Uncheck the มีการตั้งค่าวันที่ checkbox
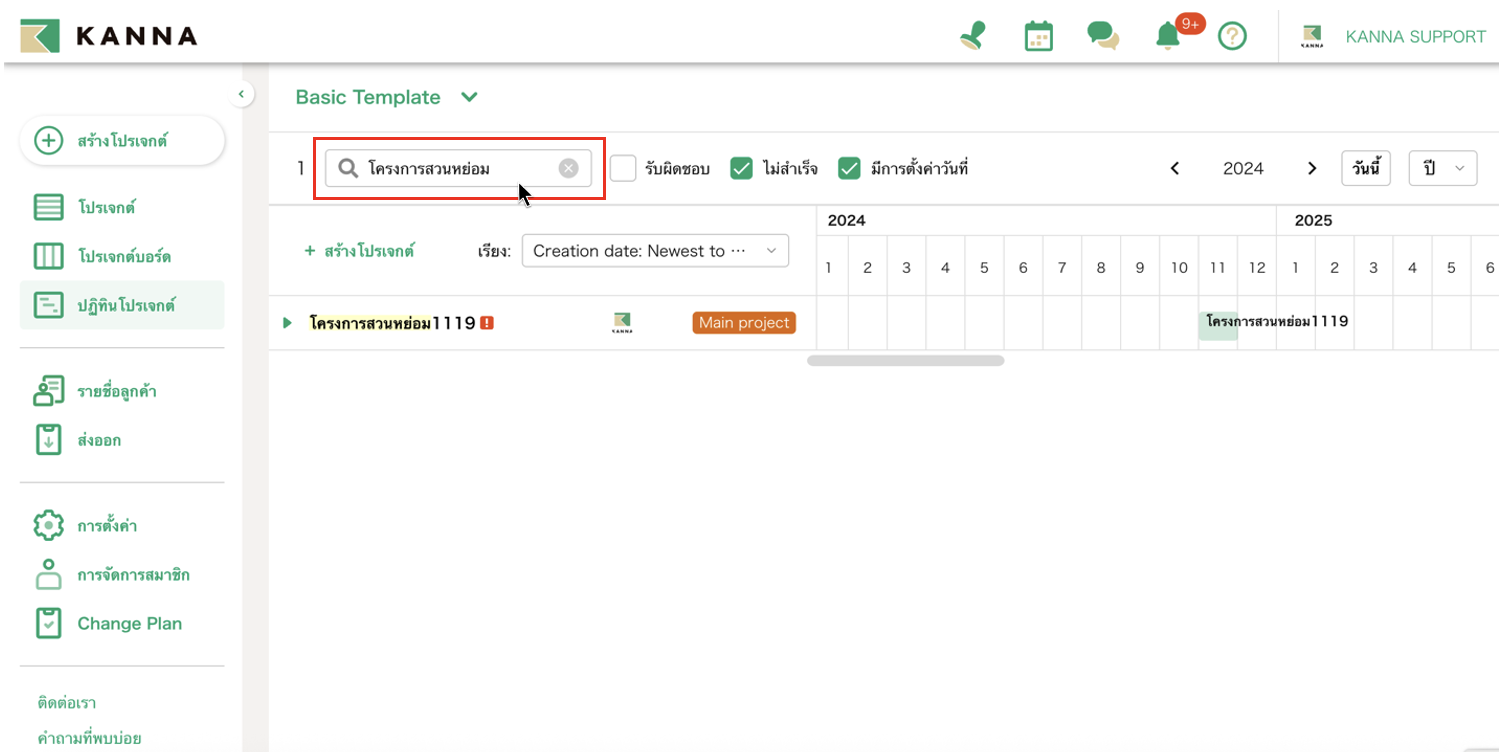Image resolution: width=1506 pixels, height=752 pixels. 849,168
